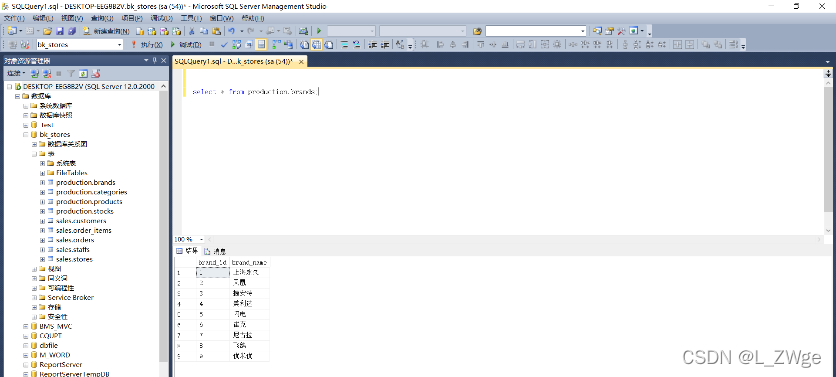Pin the Object Explorer panel

click(x=154, y=60)
